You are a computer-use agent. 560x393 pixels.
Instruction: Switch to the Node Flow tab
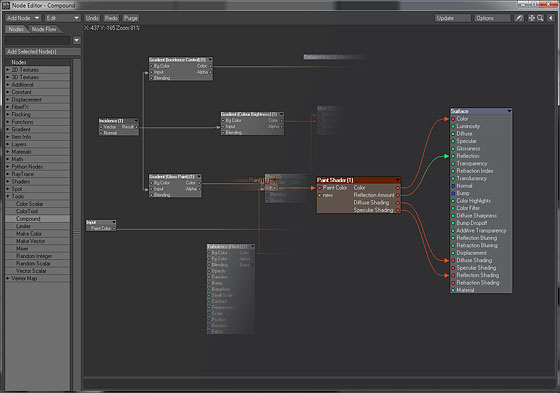pyautogui.click(x=44, y=29)
